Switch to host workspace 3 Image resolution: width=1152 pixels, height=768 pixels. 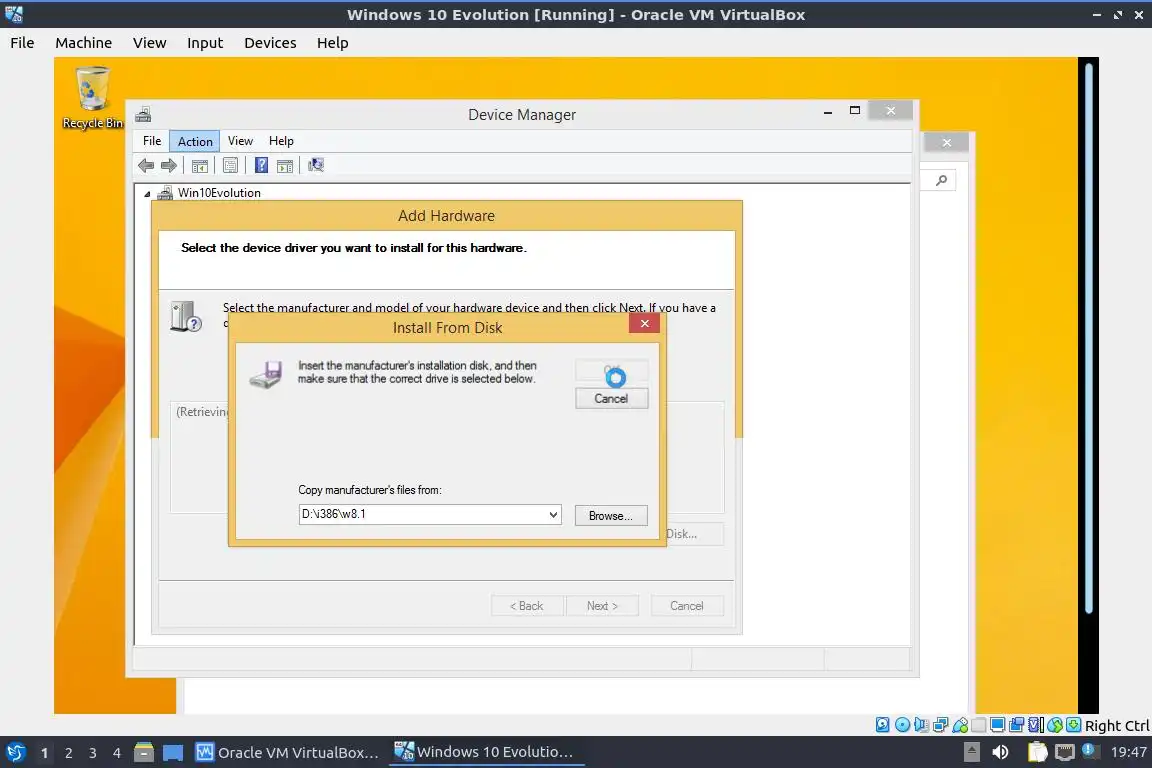coord(93,753)
